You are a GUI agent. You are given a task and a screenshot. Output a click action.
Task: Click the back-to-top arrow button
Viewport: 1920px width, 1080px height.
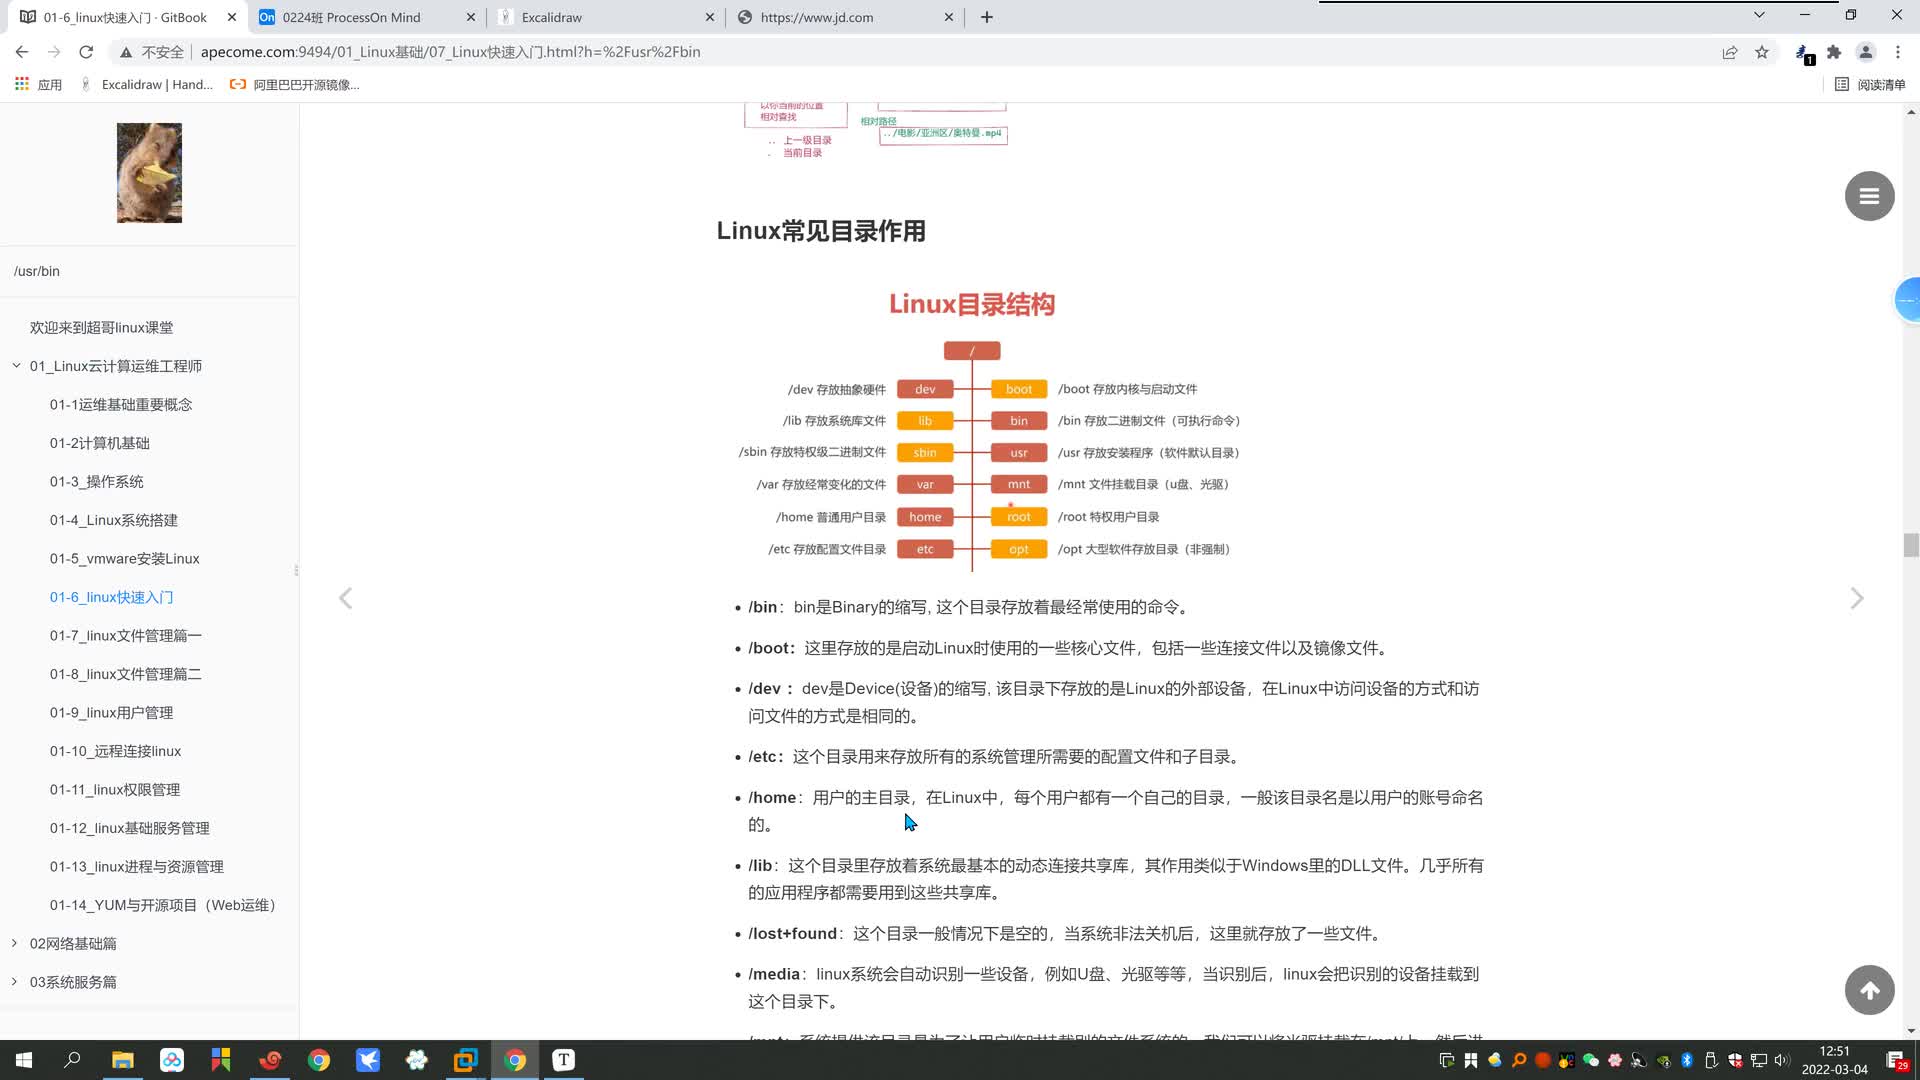click(x=1869, y=990)
